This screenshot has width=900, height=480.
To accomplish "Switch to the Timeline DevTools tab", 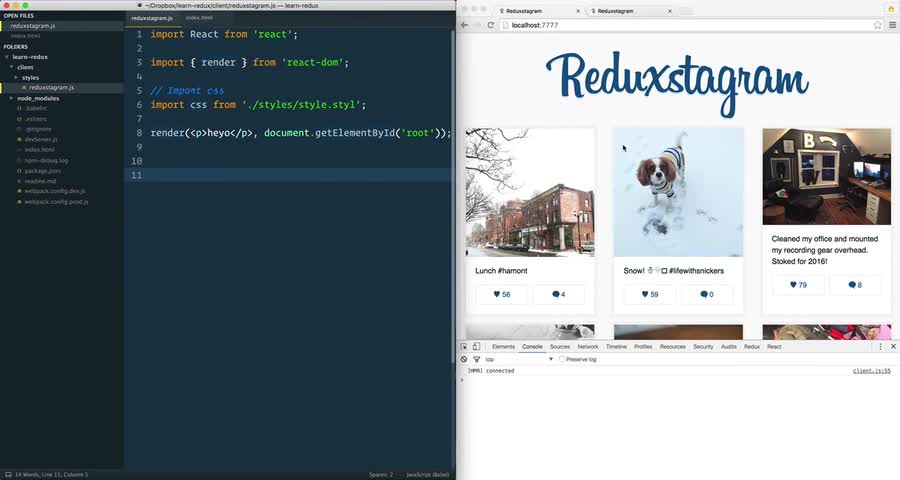I will coord(616,347).
